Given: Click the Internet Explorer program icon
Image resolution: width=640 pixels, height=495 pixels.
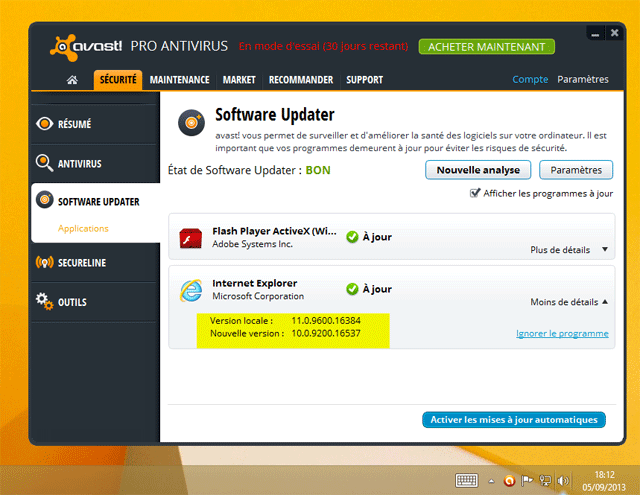Looking at the screenshot, I should (x=191, y=290).
